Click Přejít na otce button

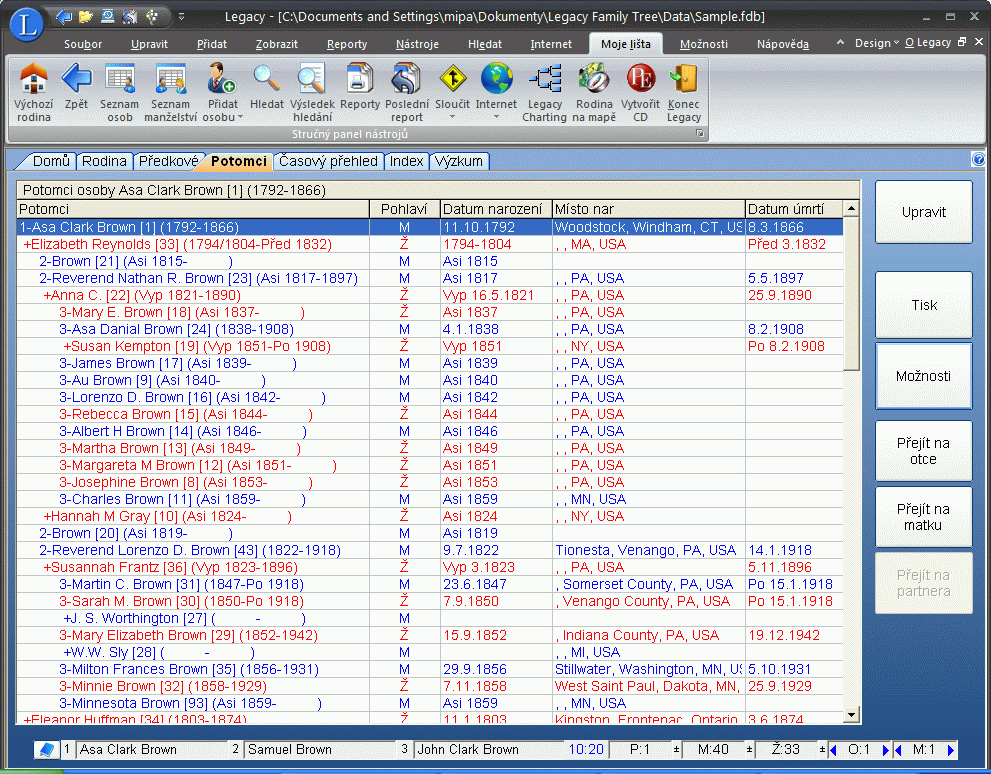coord(923,451)
